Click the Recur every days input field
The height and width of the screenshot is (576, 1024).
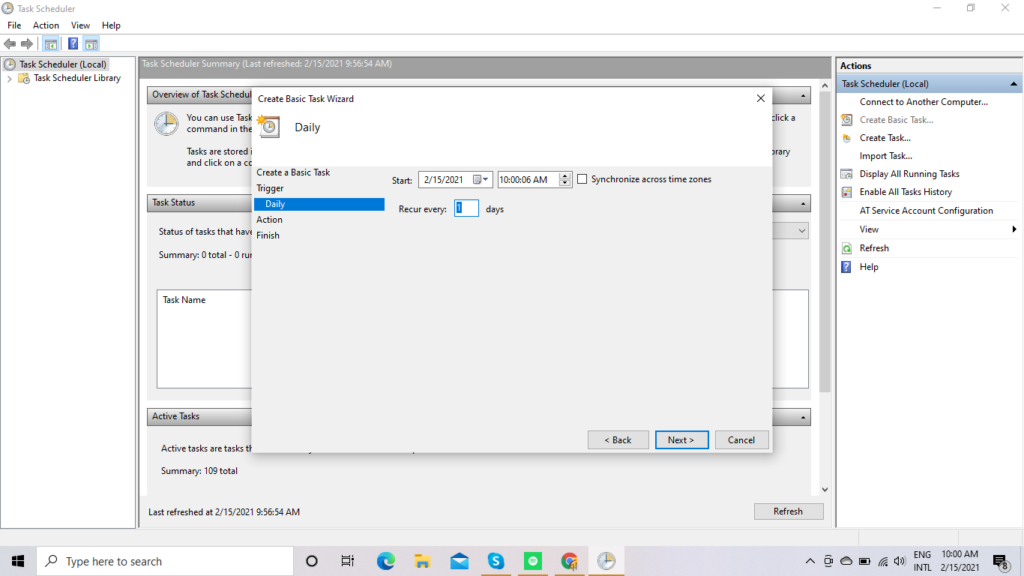[x=466, y=208]
